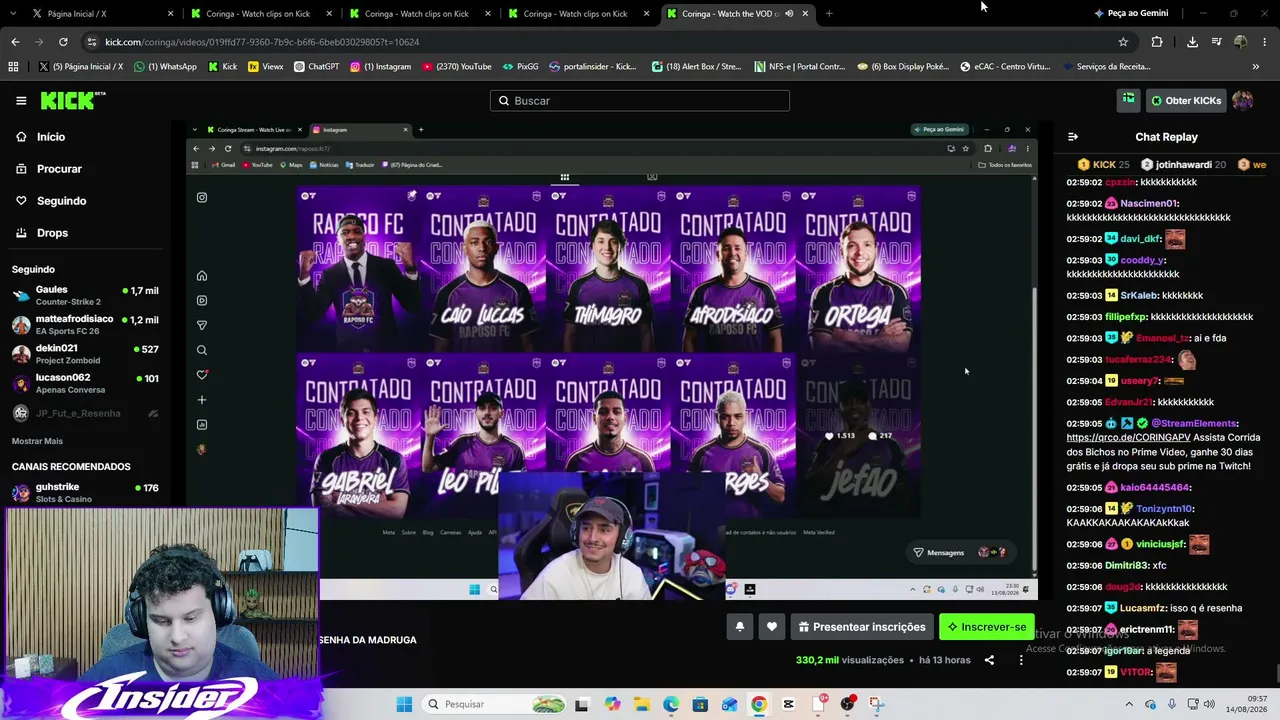This screenshot has height=720, width=1280.
Task: Open the Instagram bookmark
Action: click(380, 67)
